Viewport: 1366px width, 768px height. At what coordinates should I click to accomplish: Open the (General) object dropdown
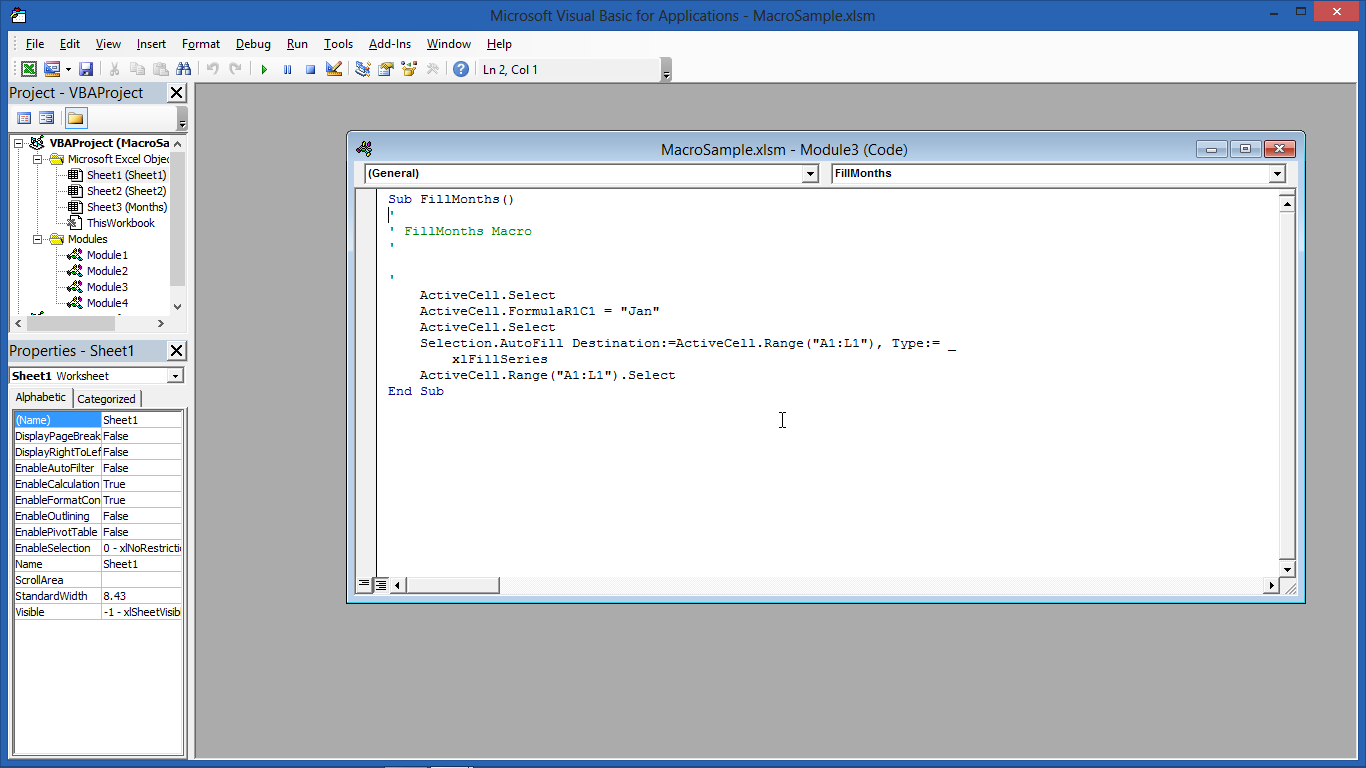(x=810, y=173)
